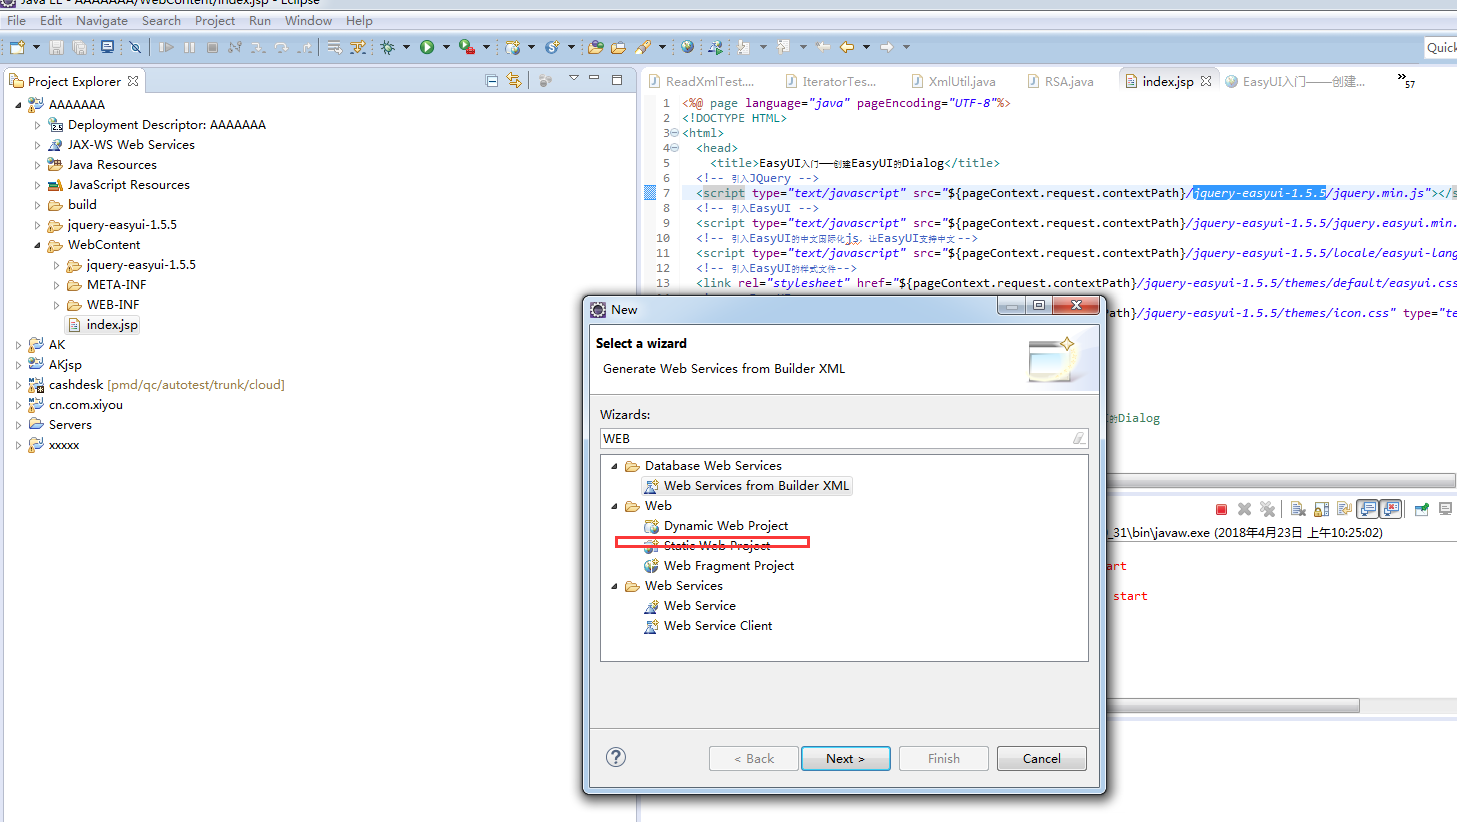Click the New wizard toolbar icon

coord(17,47)
